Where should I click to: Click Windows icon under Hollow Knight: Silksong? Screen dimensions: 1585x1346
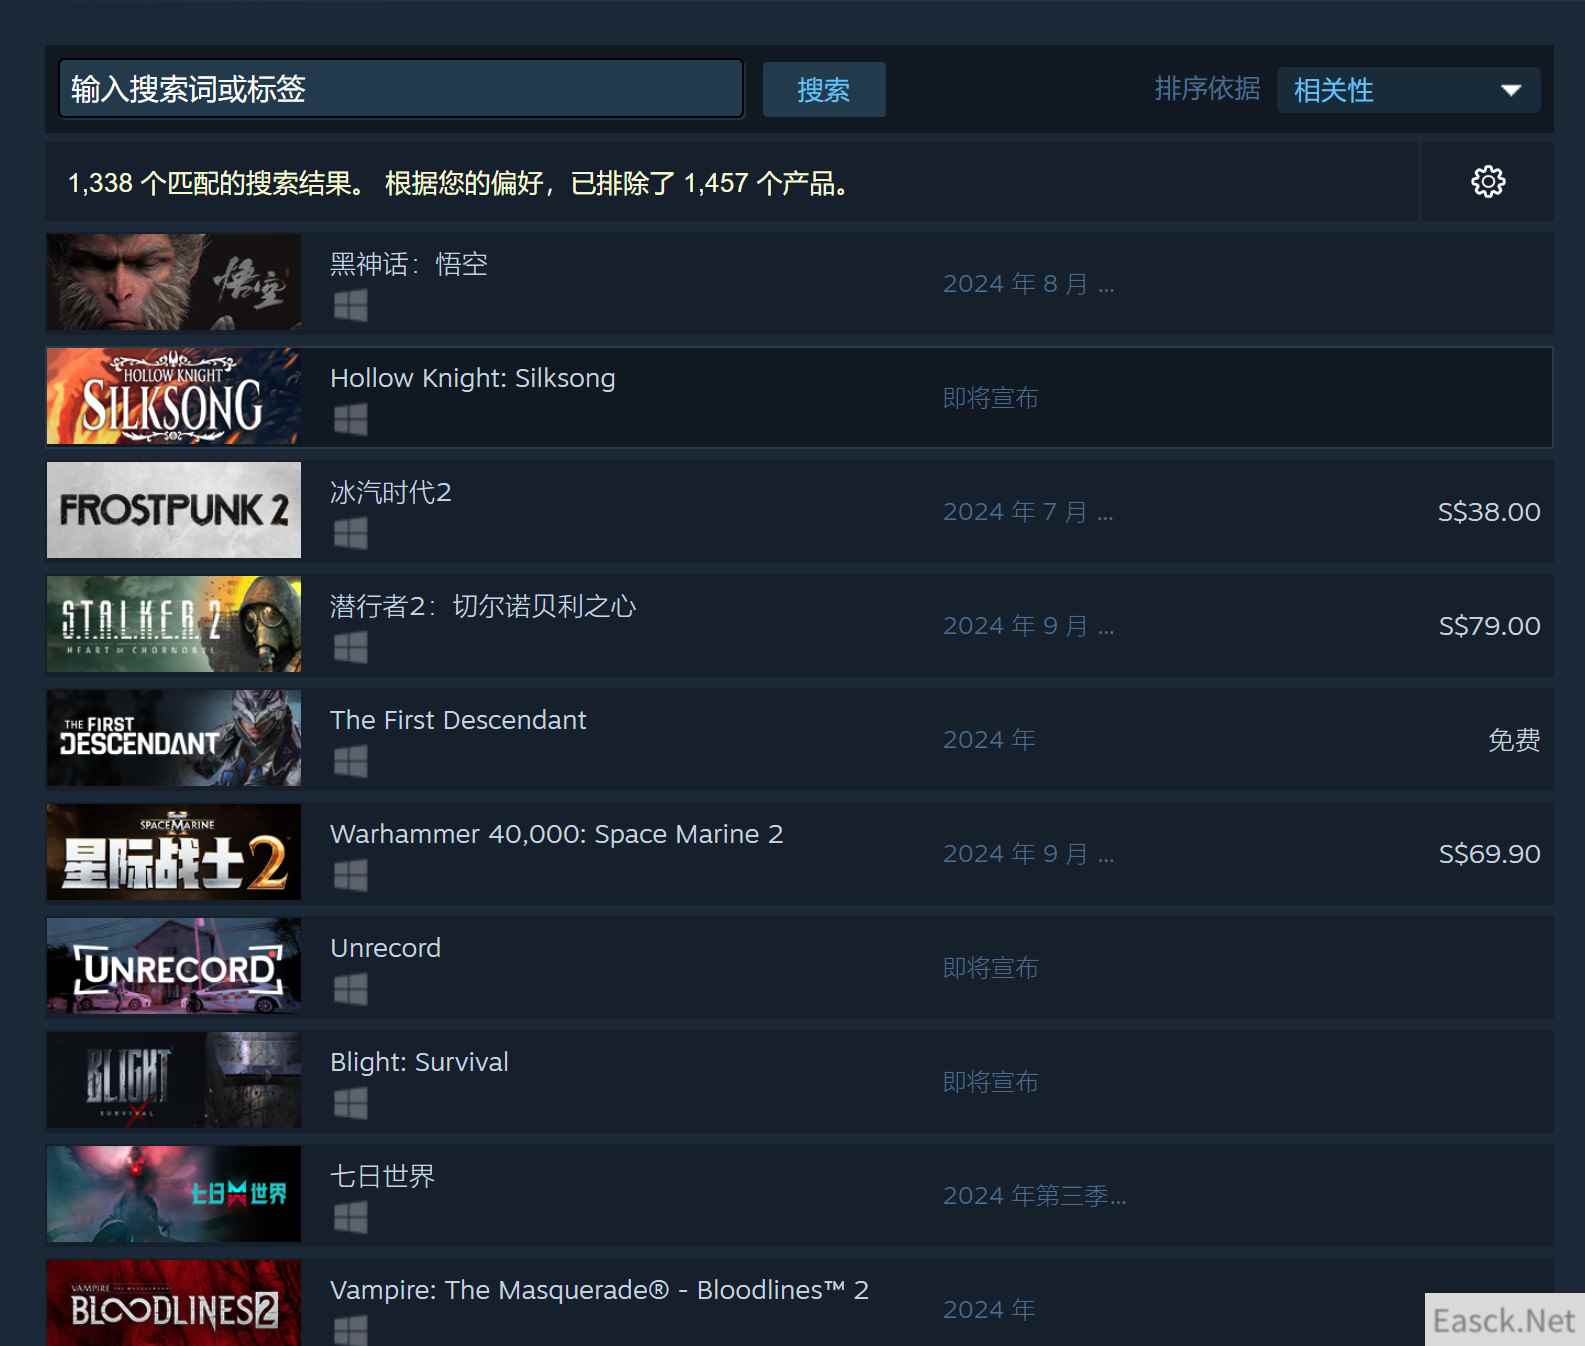point(350,420)
